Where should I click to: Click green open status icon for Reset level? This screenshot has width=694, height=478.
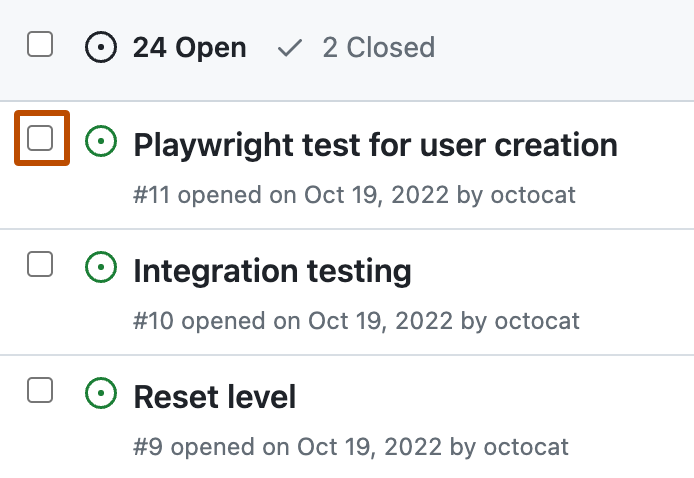(x=101, y=393)
